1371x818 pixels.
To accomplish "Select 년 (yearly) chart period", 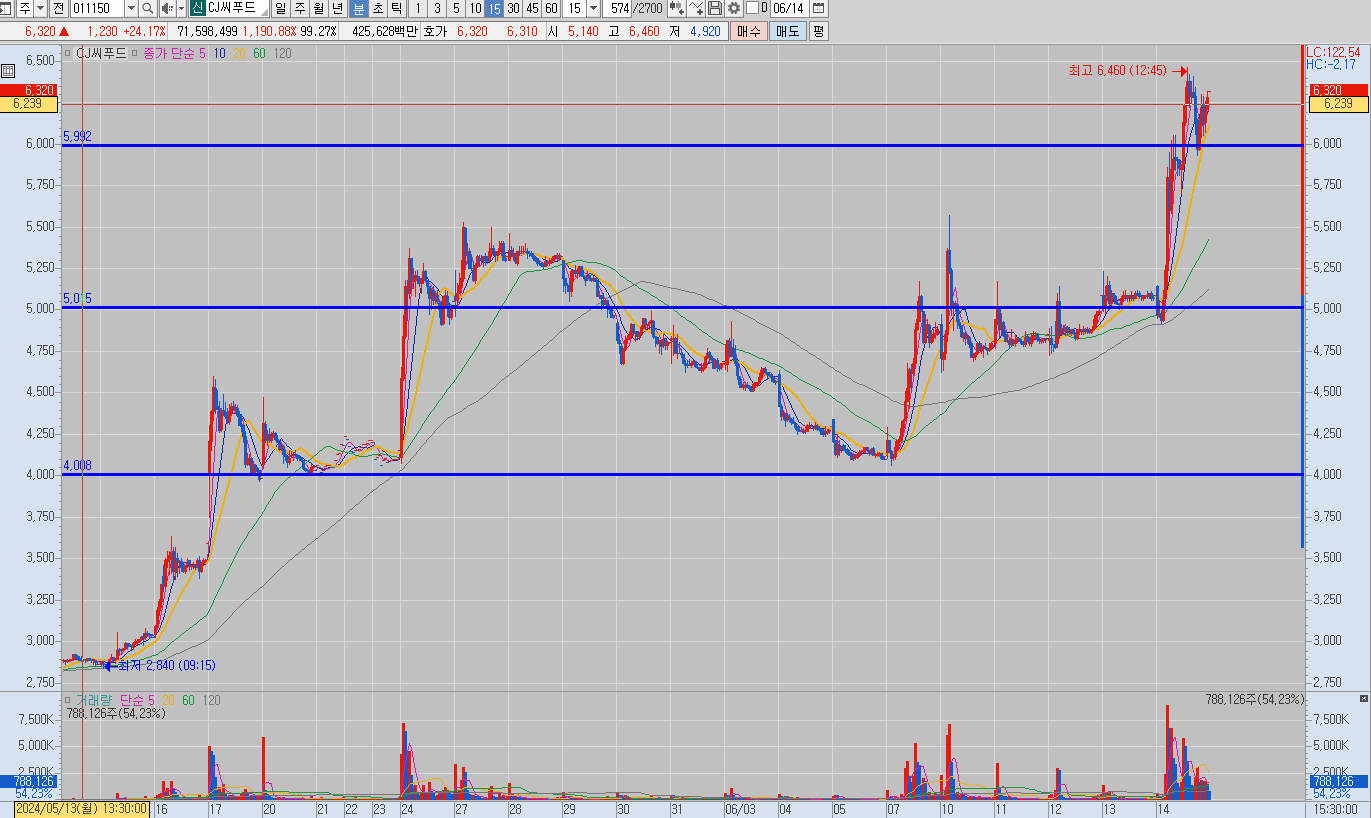I will (337, 8).
